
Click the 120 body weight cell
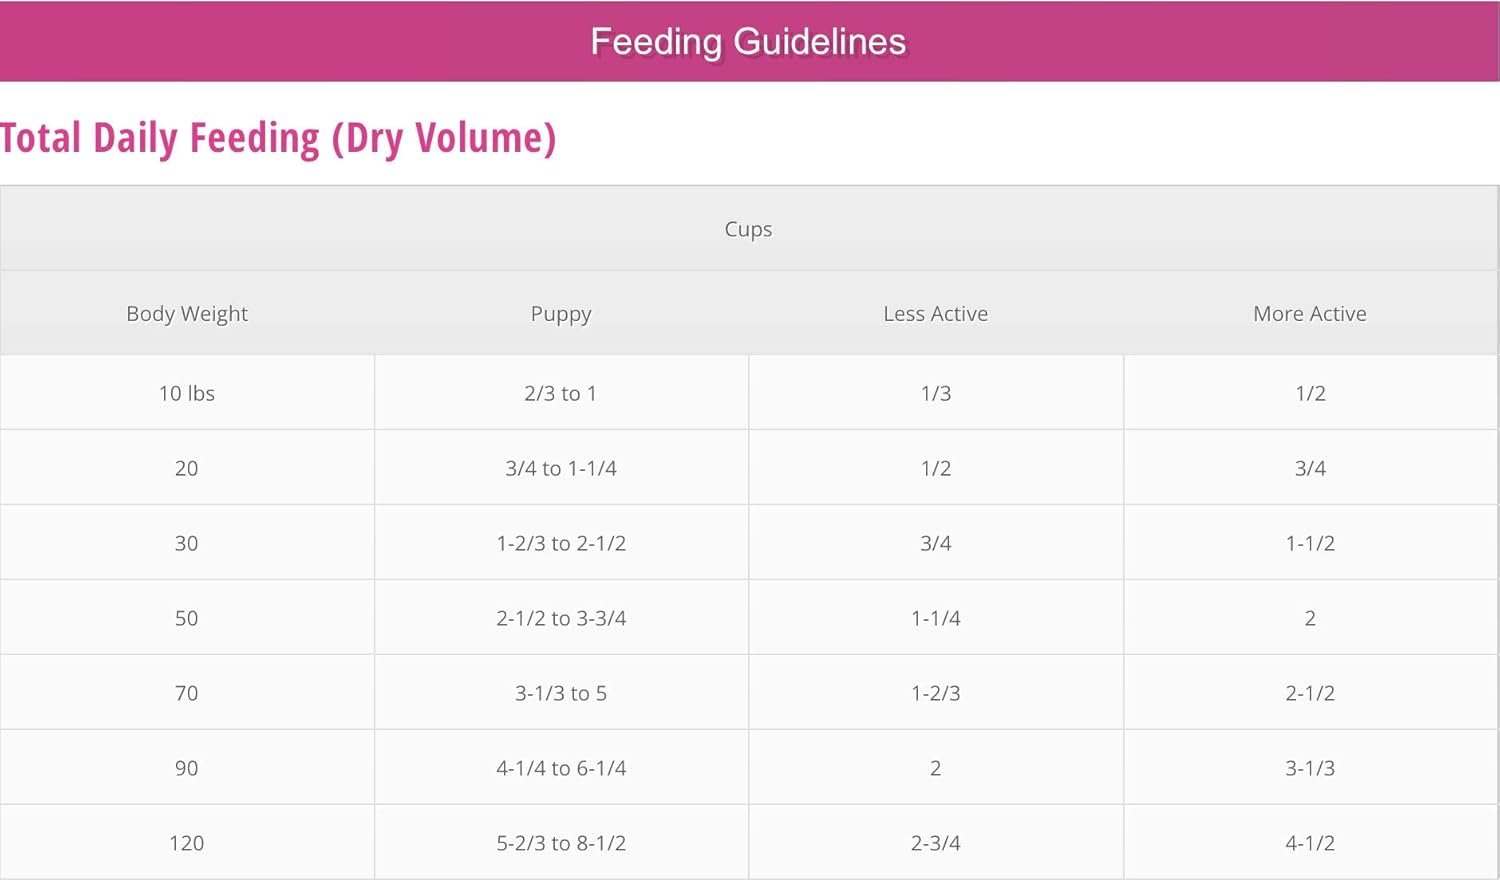tap(187, 843)
